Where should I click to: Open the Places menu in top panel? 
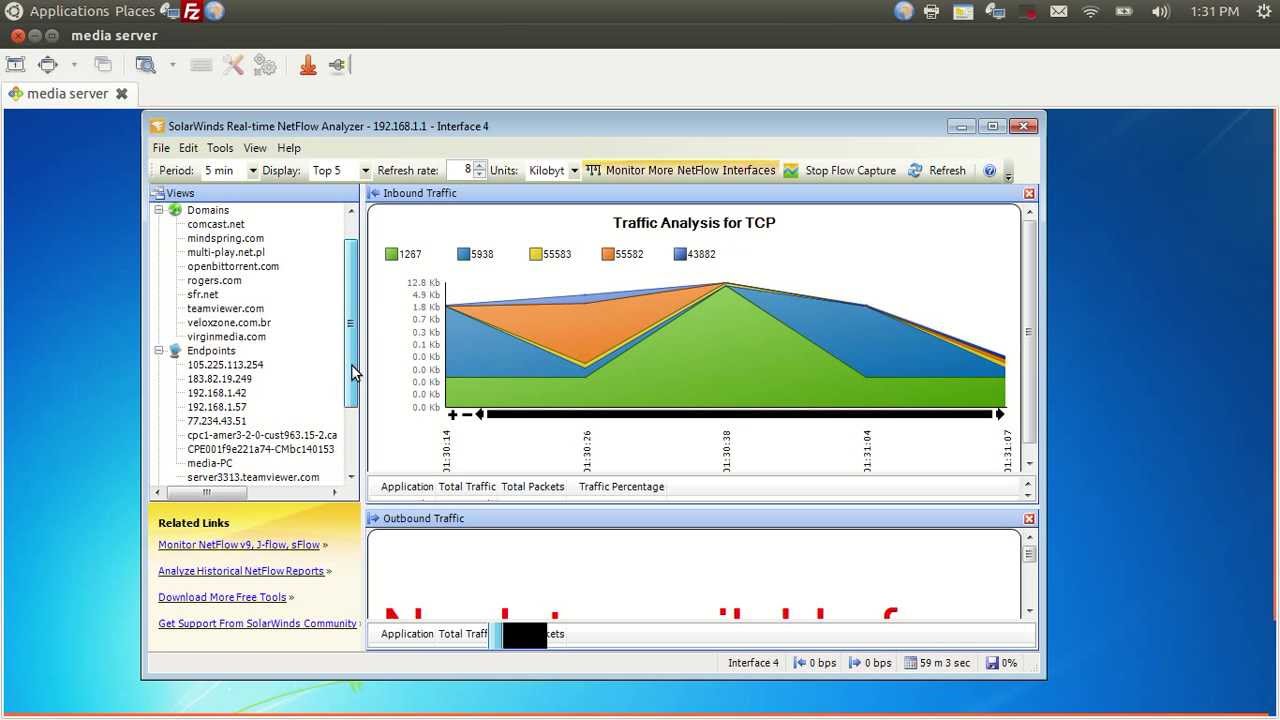135,11
